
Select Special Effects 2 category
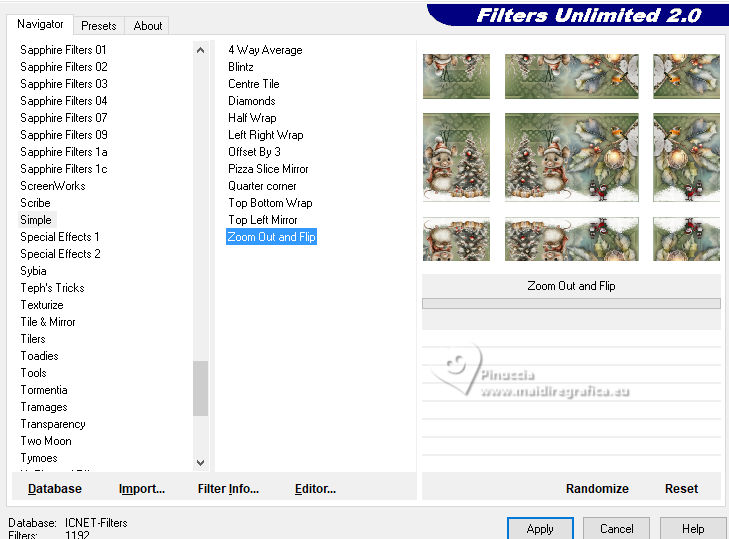pos(60,254)
